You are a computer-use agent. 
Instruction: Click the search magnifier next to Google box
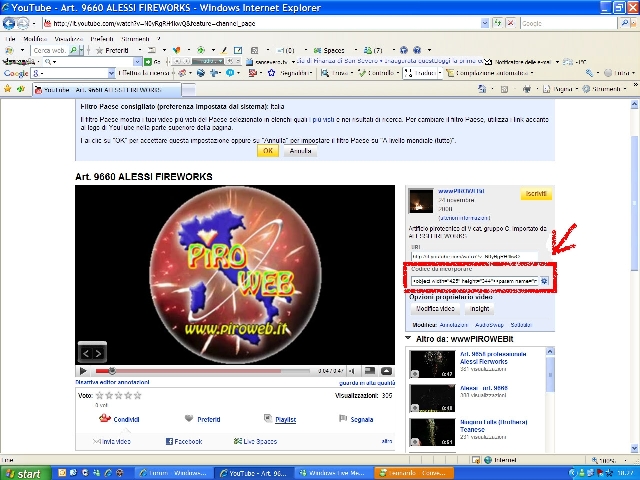(x=624, y=23)
